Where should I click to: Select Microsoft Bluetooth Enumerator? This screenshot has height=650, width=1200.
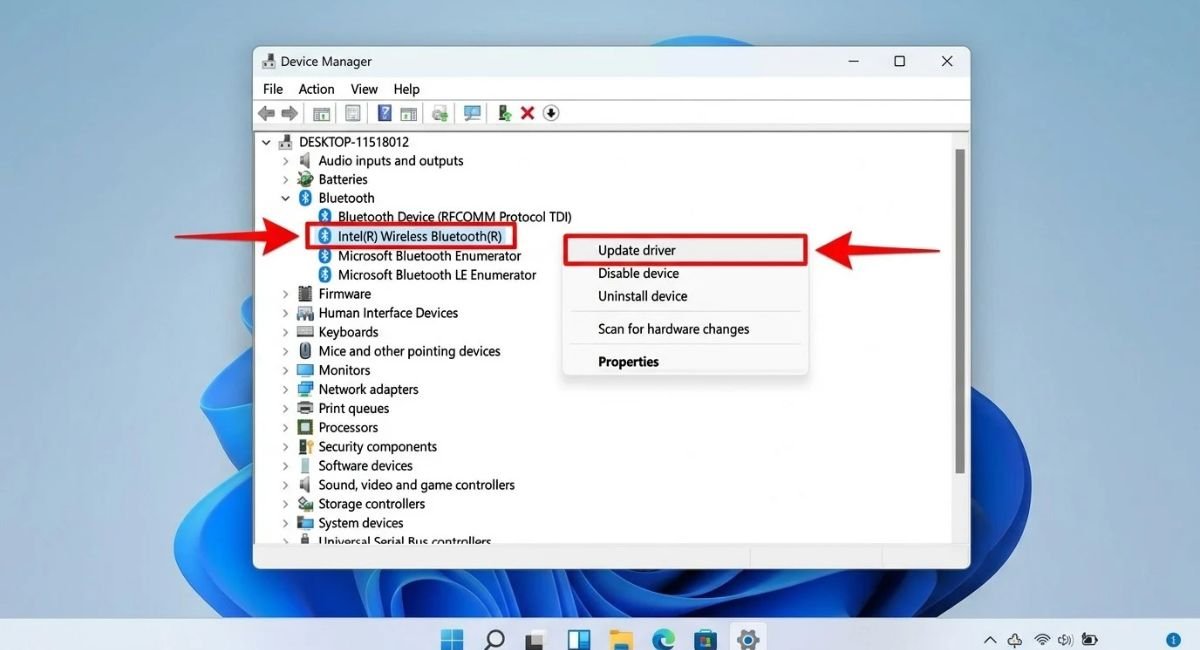(429, 256)
